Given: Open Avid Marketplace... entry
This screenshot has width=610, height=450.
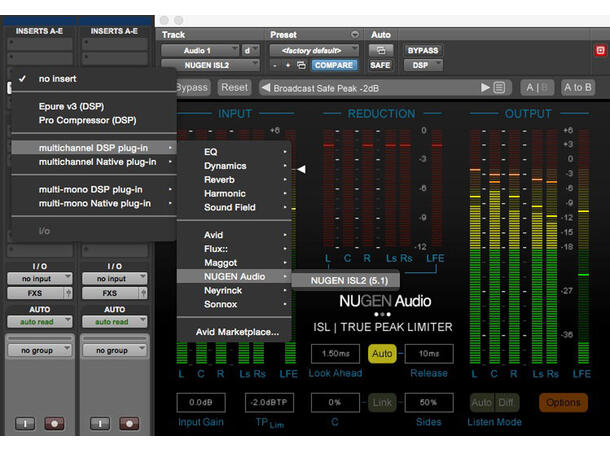Looking at the screenshot, I should 234,332.
